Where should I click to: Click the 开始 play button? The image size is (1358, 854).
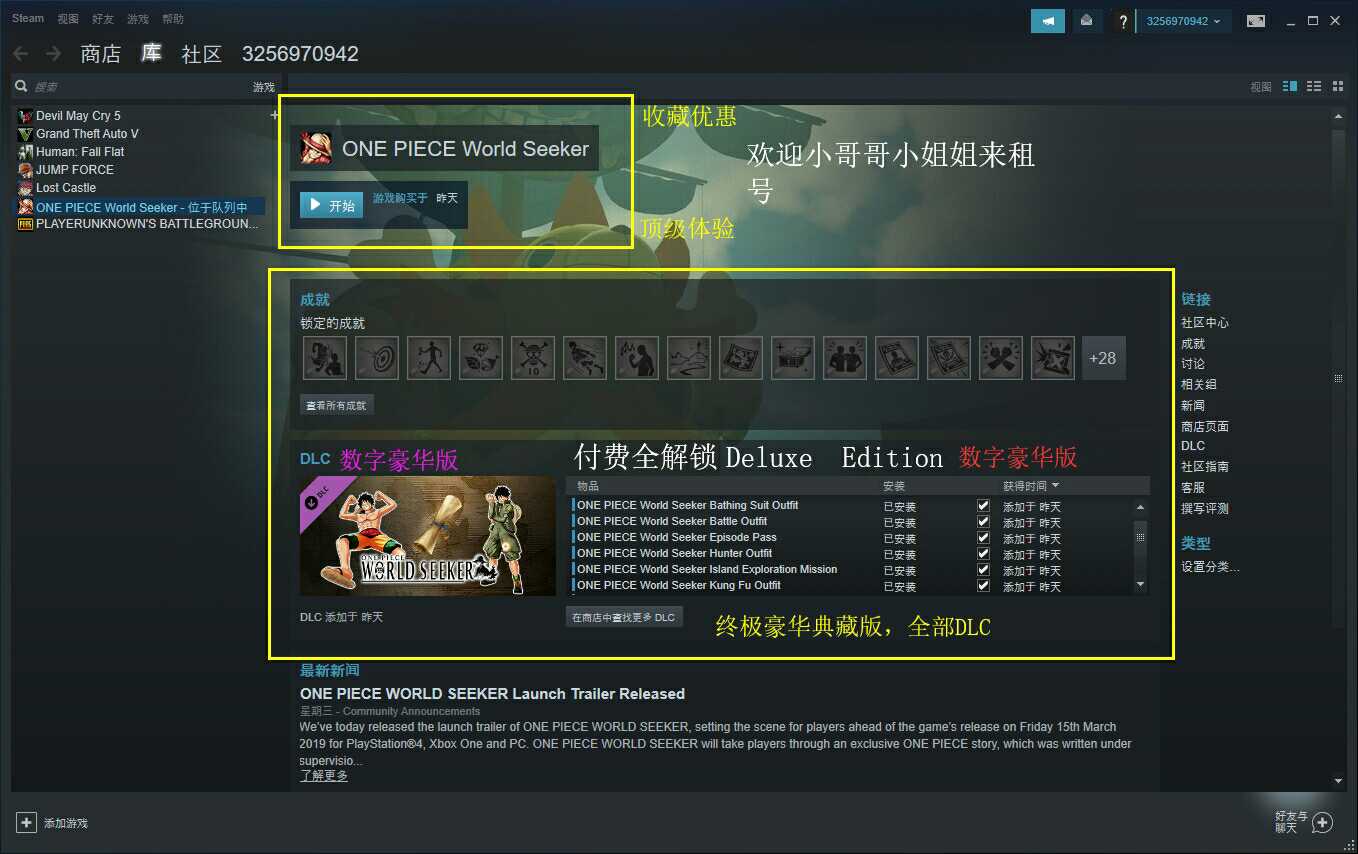331,205
